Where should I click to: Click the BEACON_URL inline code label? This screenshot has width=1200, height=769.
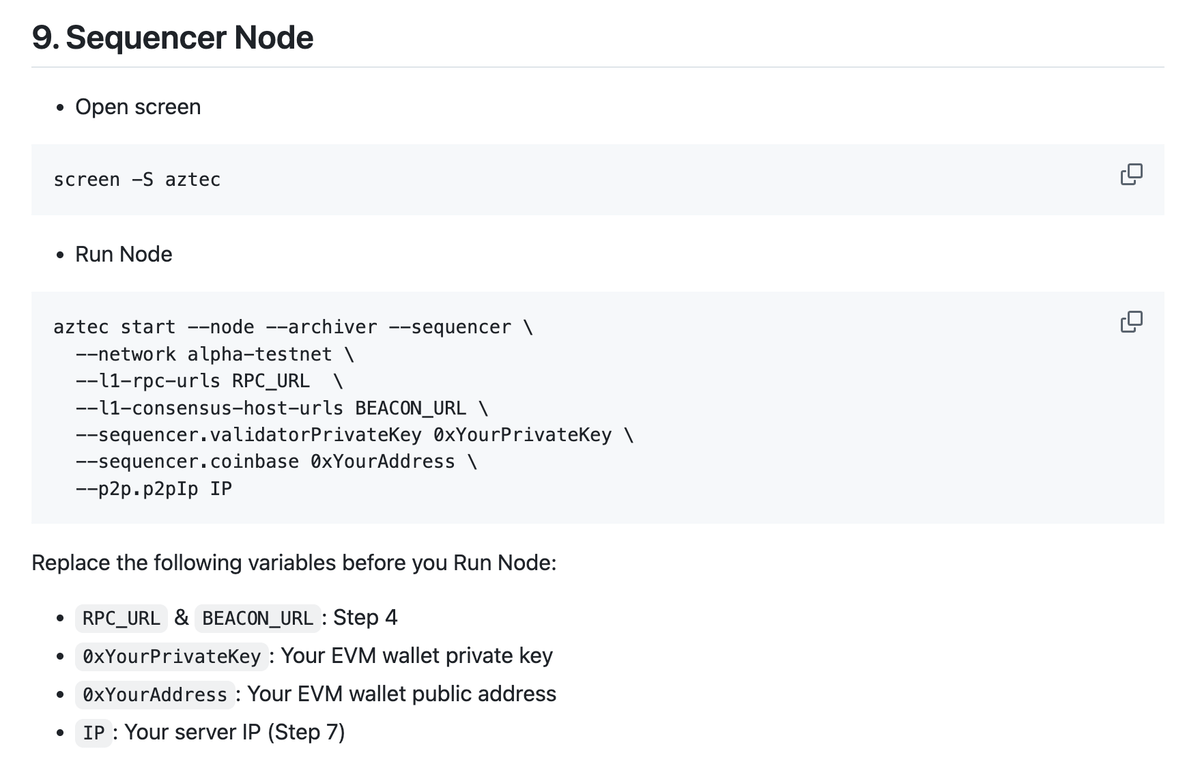click(258, 618)
